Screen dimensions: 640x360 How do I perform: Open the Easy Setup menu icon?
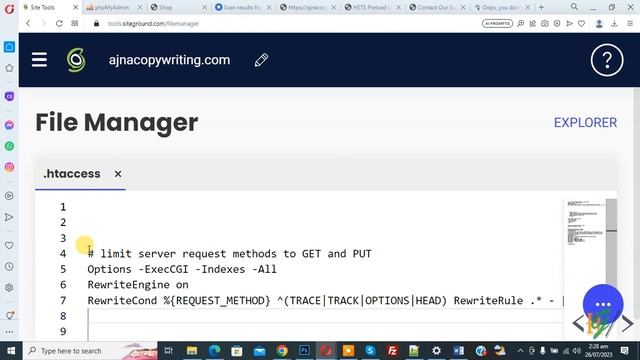click(x=630, y=24)
